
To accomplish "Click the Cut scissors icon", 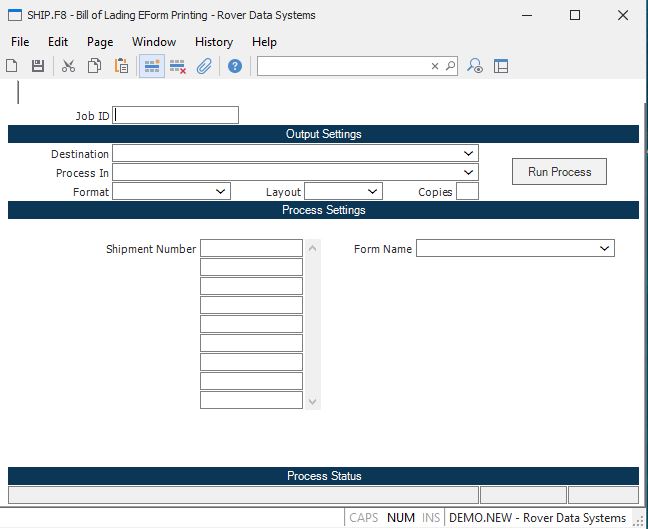I will 69,66.
